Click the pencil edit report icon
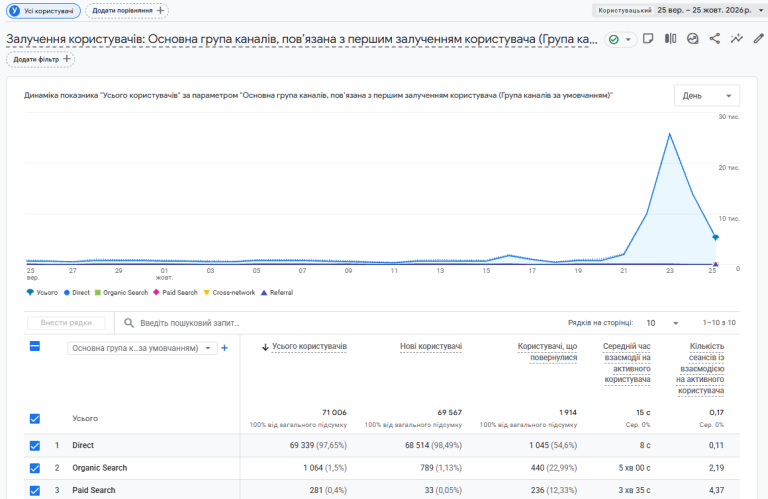This screenshot has width=768, height=499. pos(758,39)
